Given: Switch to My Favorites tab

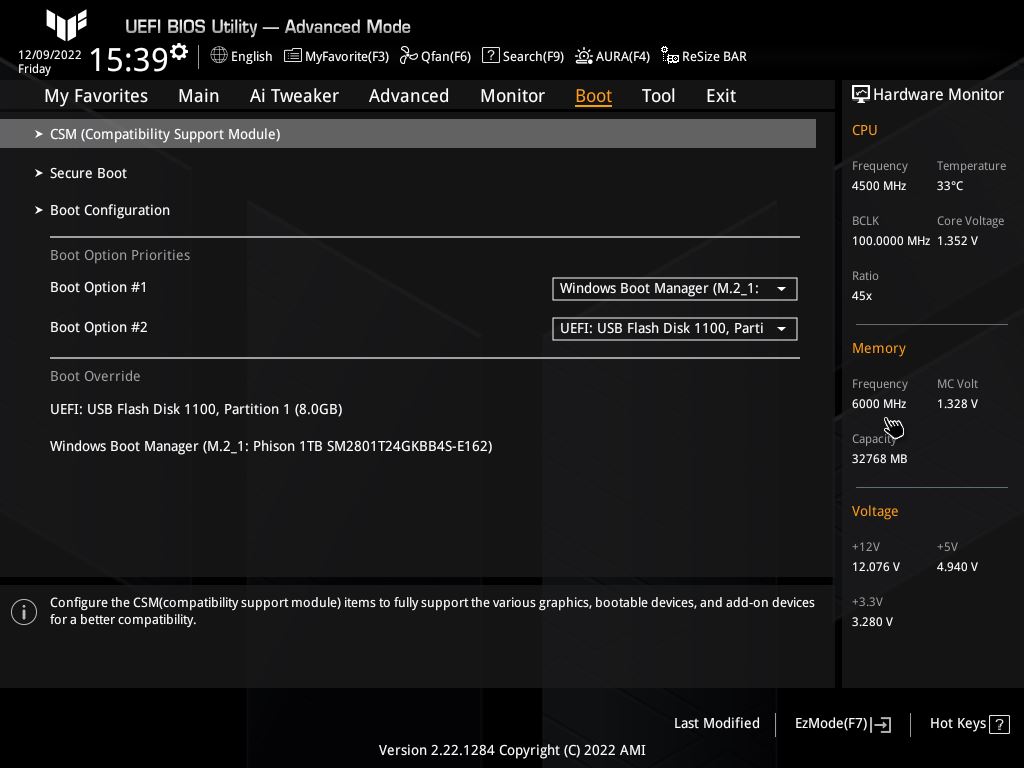Looking at the screenshot, I should coord(96,95).
